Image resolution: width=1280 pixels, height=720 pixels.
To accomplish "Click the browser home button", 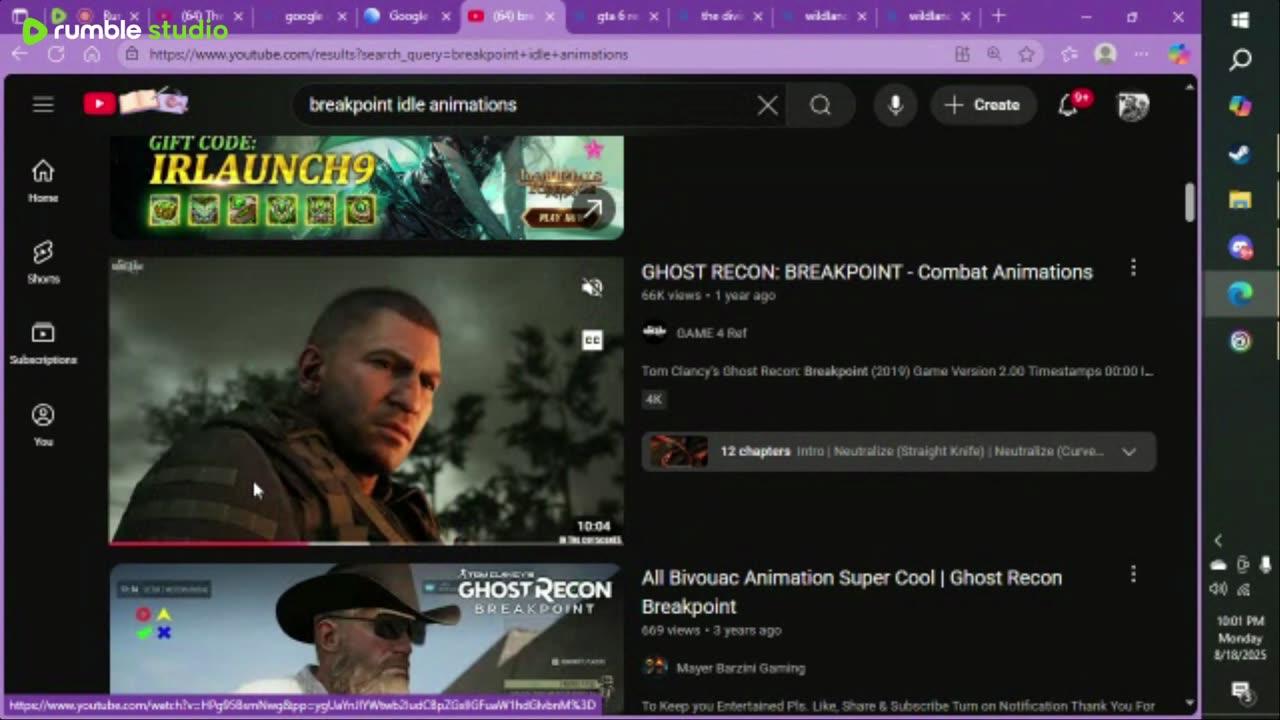I will tap(91, 54).
